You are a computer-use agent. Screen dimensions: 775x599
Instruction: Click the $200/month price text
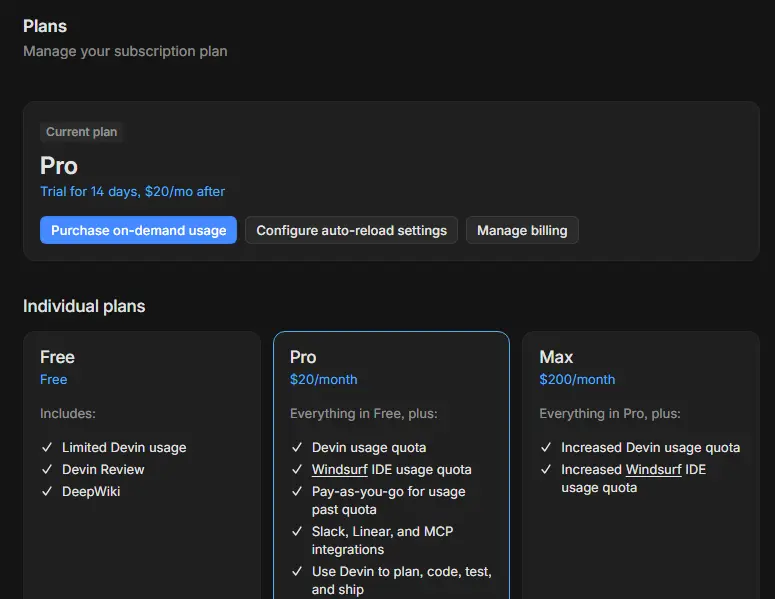[577, 380]
